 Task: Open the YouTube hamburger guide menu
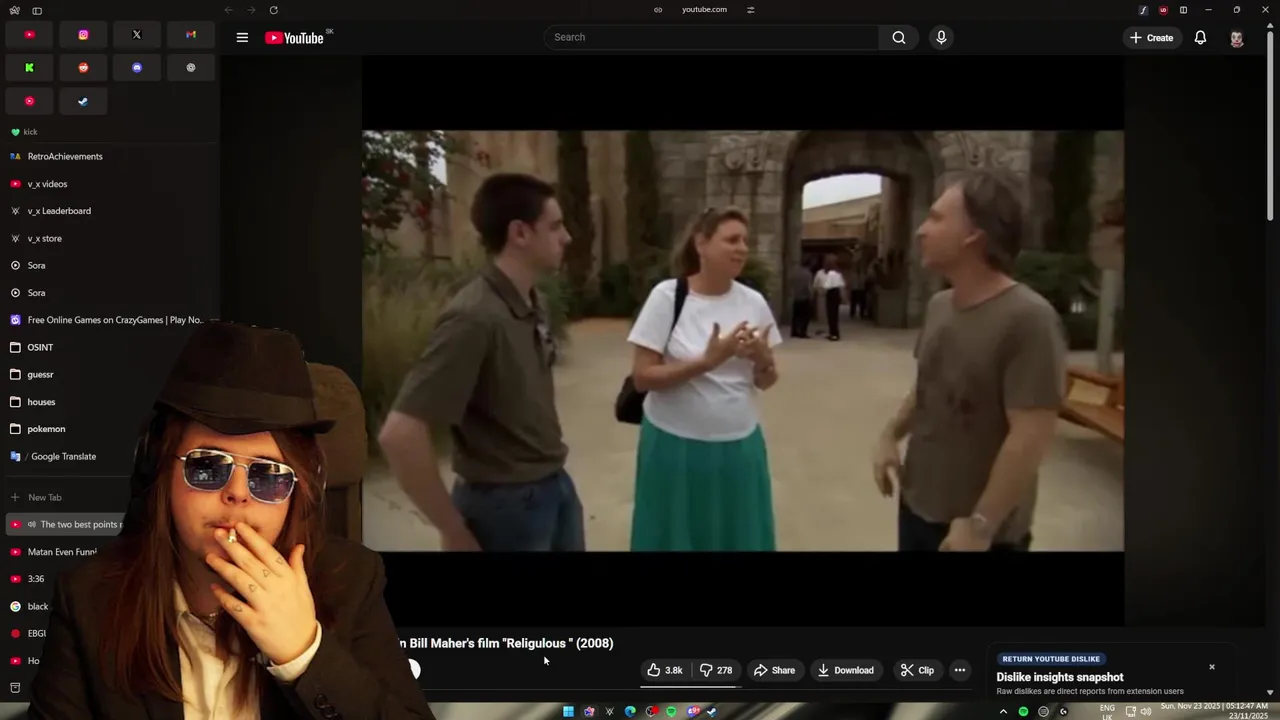(x=242, y=37)
